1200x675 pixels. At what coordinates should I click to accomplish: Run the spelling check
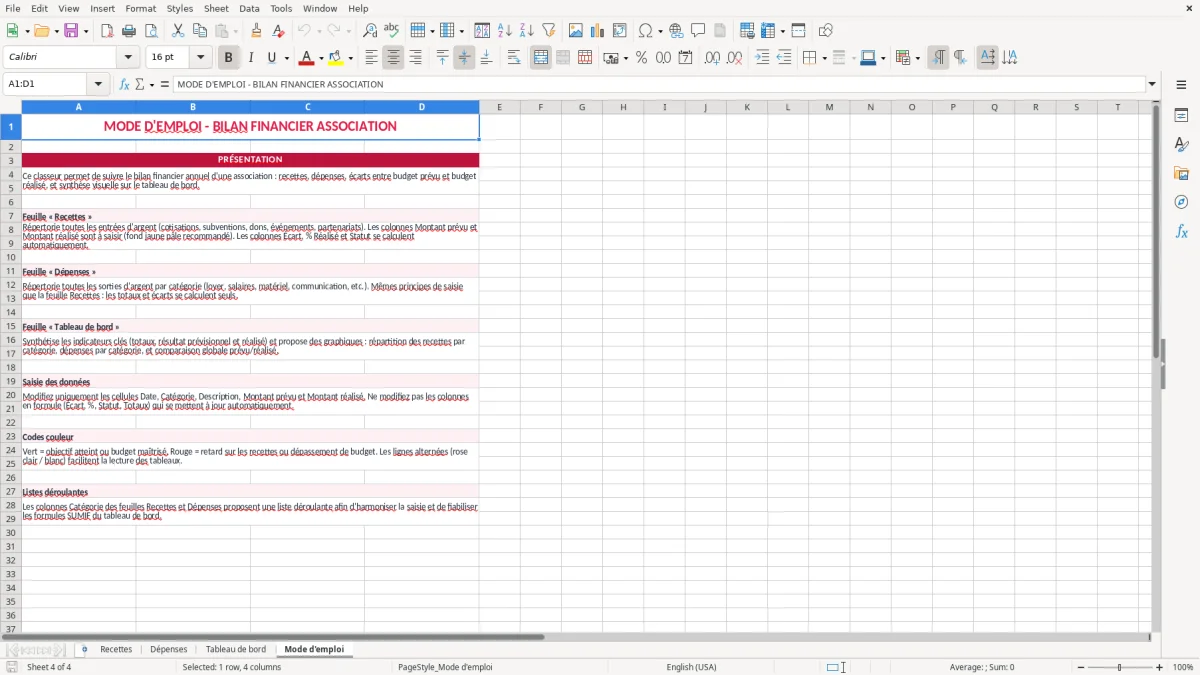391,31
